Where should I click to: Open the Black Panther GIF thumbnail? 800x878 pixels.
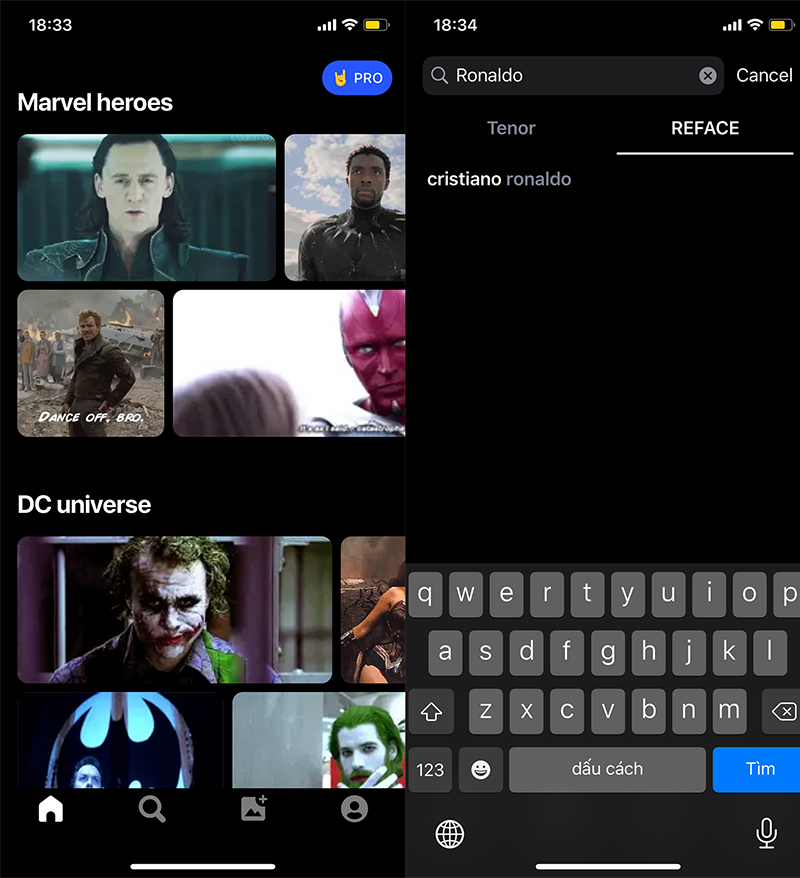[x=345, y=207]
